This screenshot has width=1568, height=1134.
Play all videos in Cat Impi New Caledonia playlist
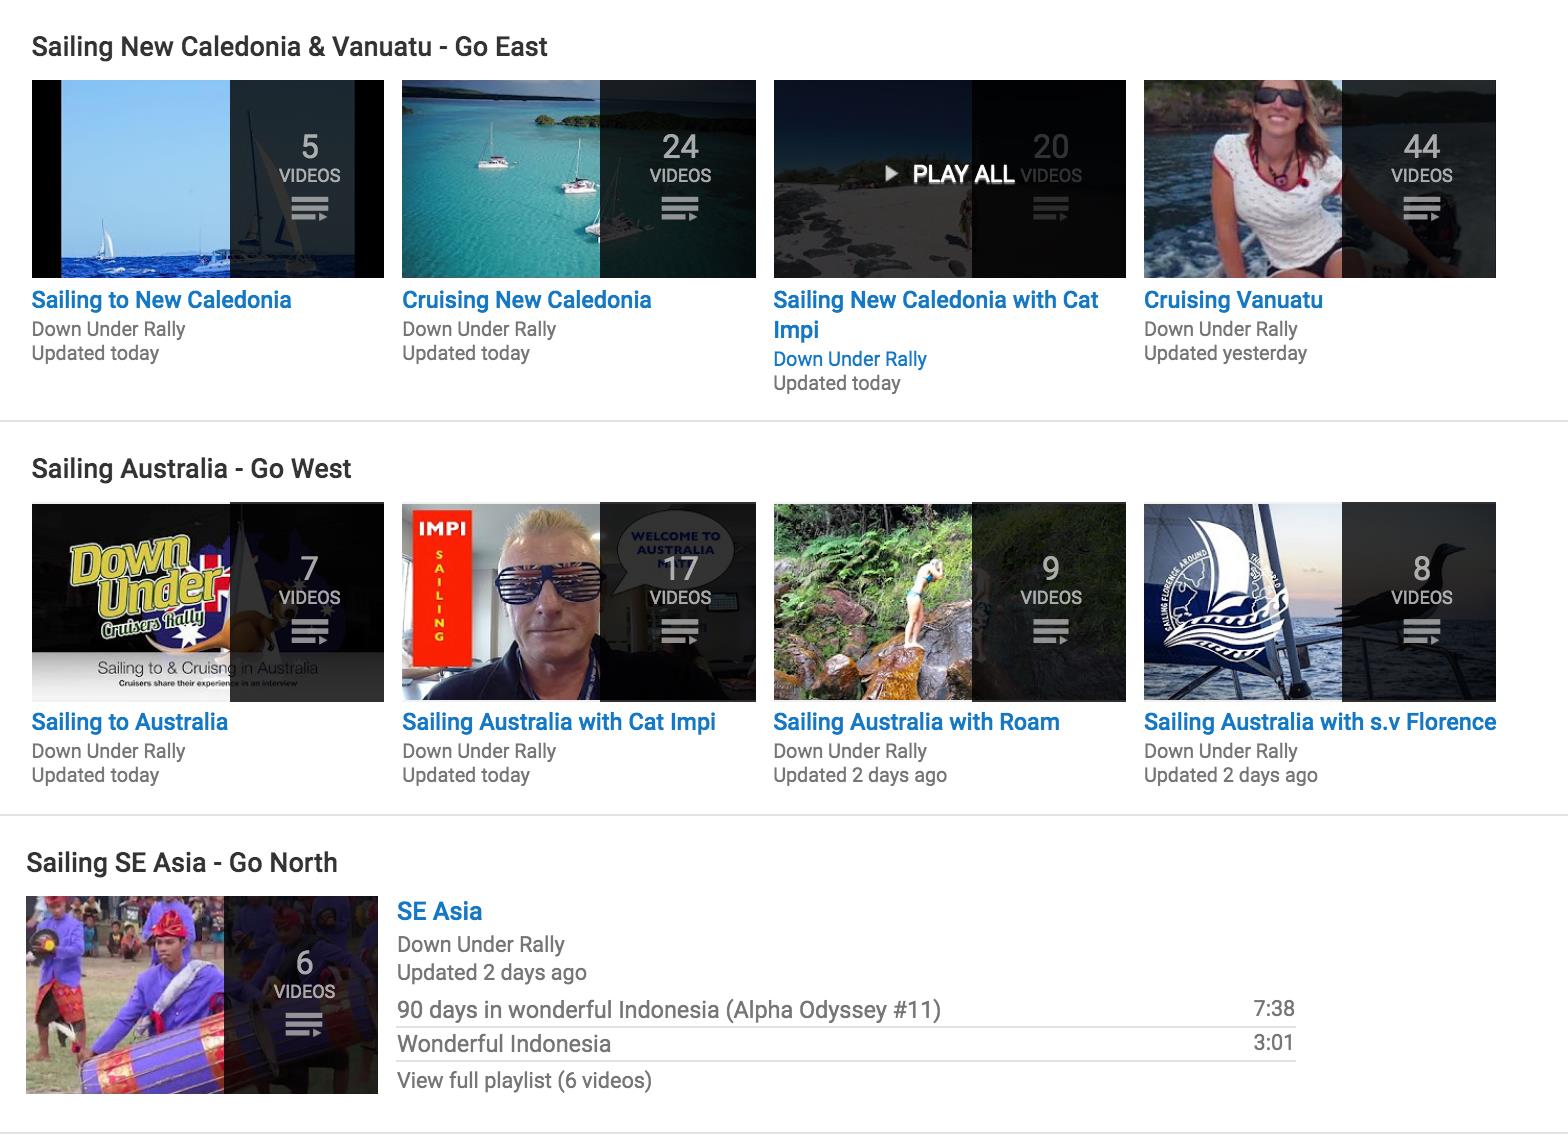pos(949,174)
